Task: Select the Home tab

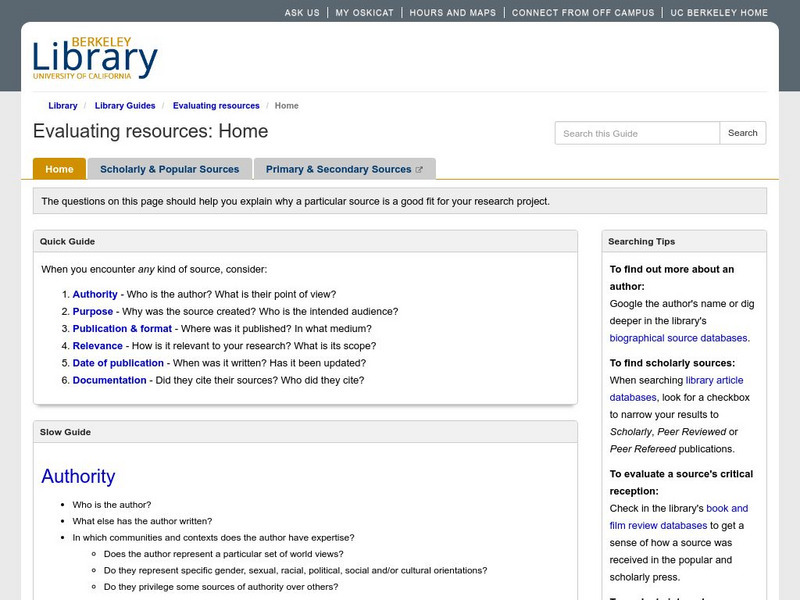Action: coord(58,168)
